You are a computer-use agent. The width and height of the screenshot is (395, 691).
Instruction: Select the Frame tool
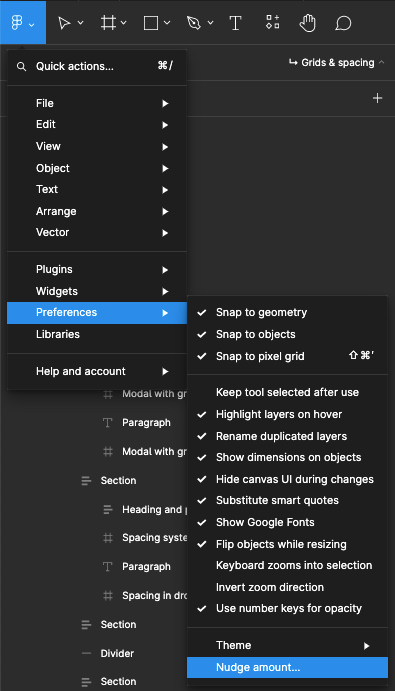[108, 23]
